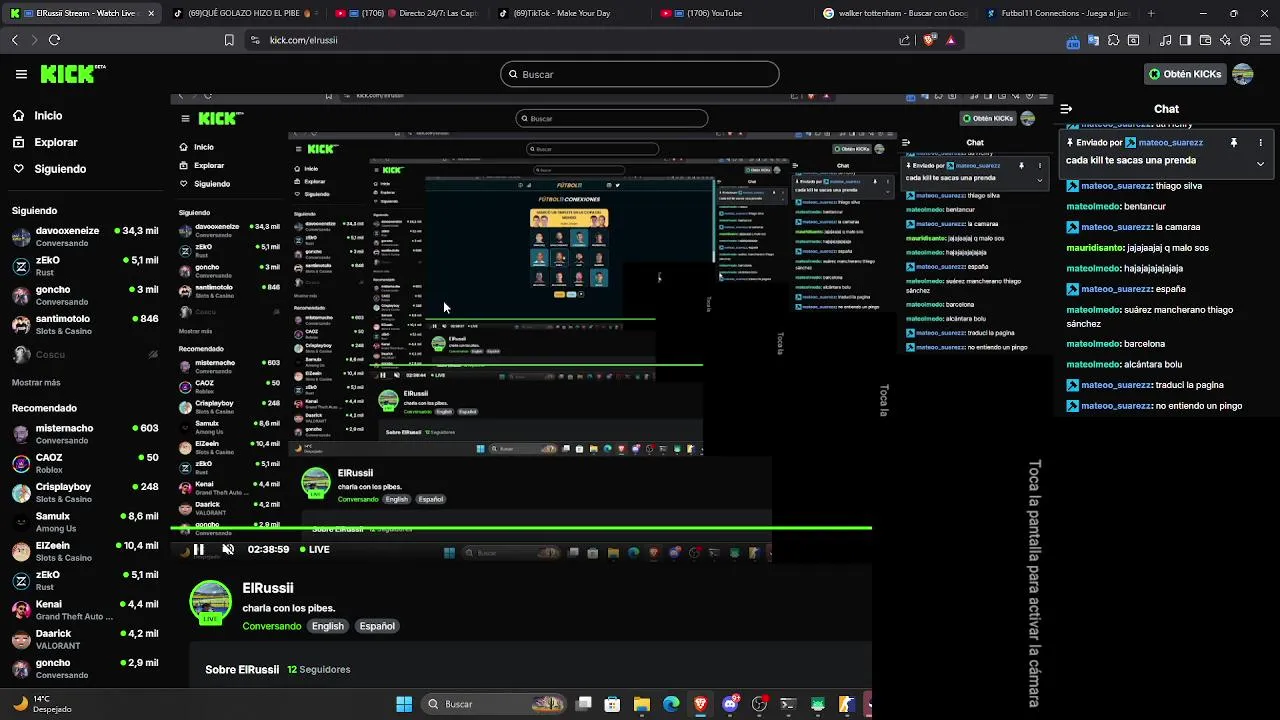Select the Español tag
1280x720 pixels.
point(377,626)
